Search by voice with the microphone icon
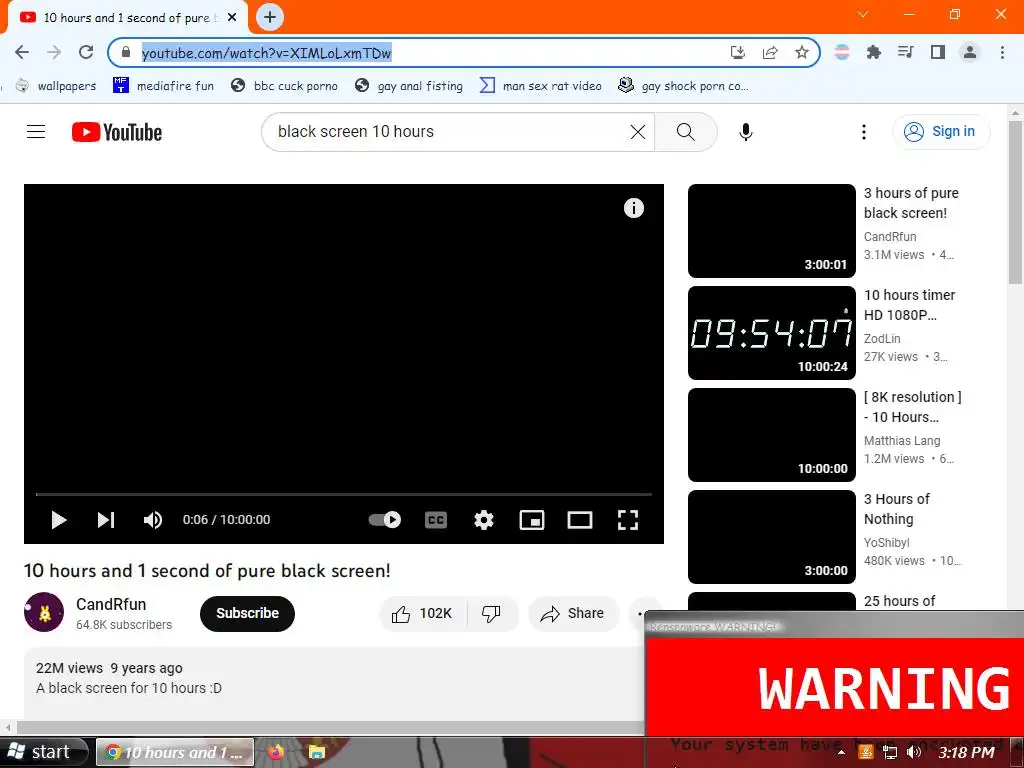This screenshot has width=1024, height=768. click(746, 132)
